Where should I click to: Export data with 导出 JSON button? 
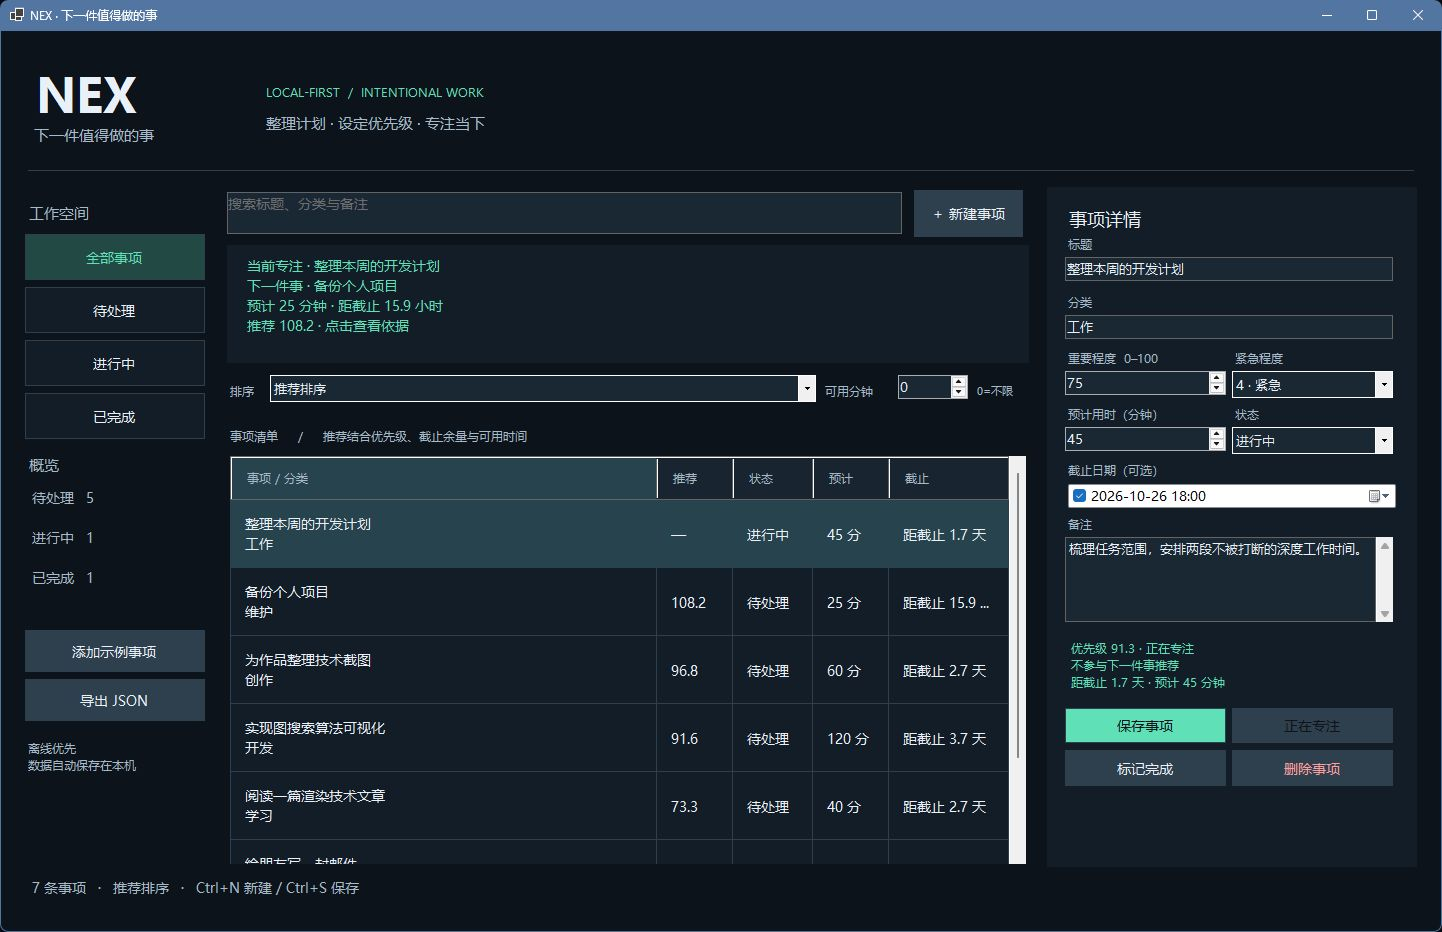coord(115,701)
